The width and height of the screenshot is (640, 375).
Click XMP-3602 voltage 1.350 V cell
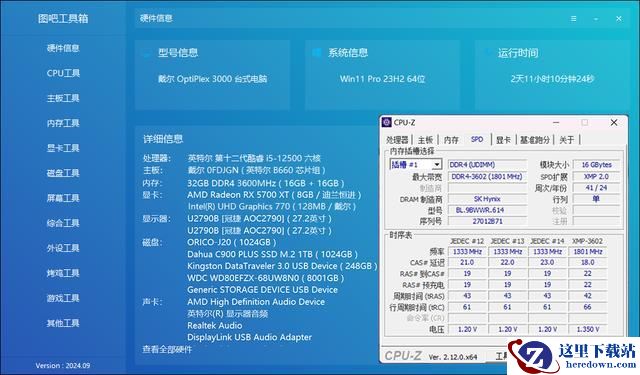pyautogui.click(x=588, y=329)
